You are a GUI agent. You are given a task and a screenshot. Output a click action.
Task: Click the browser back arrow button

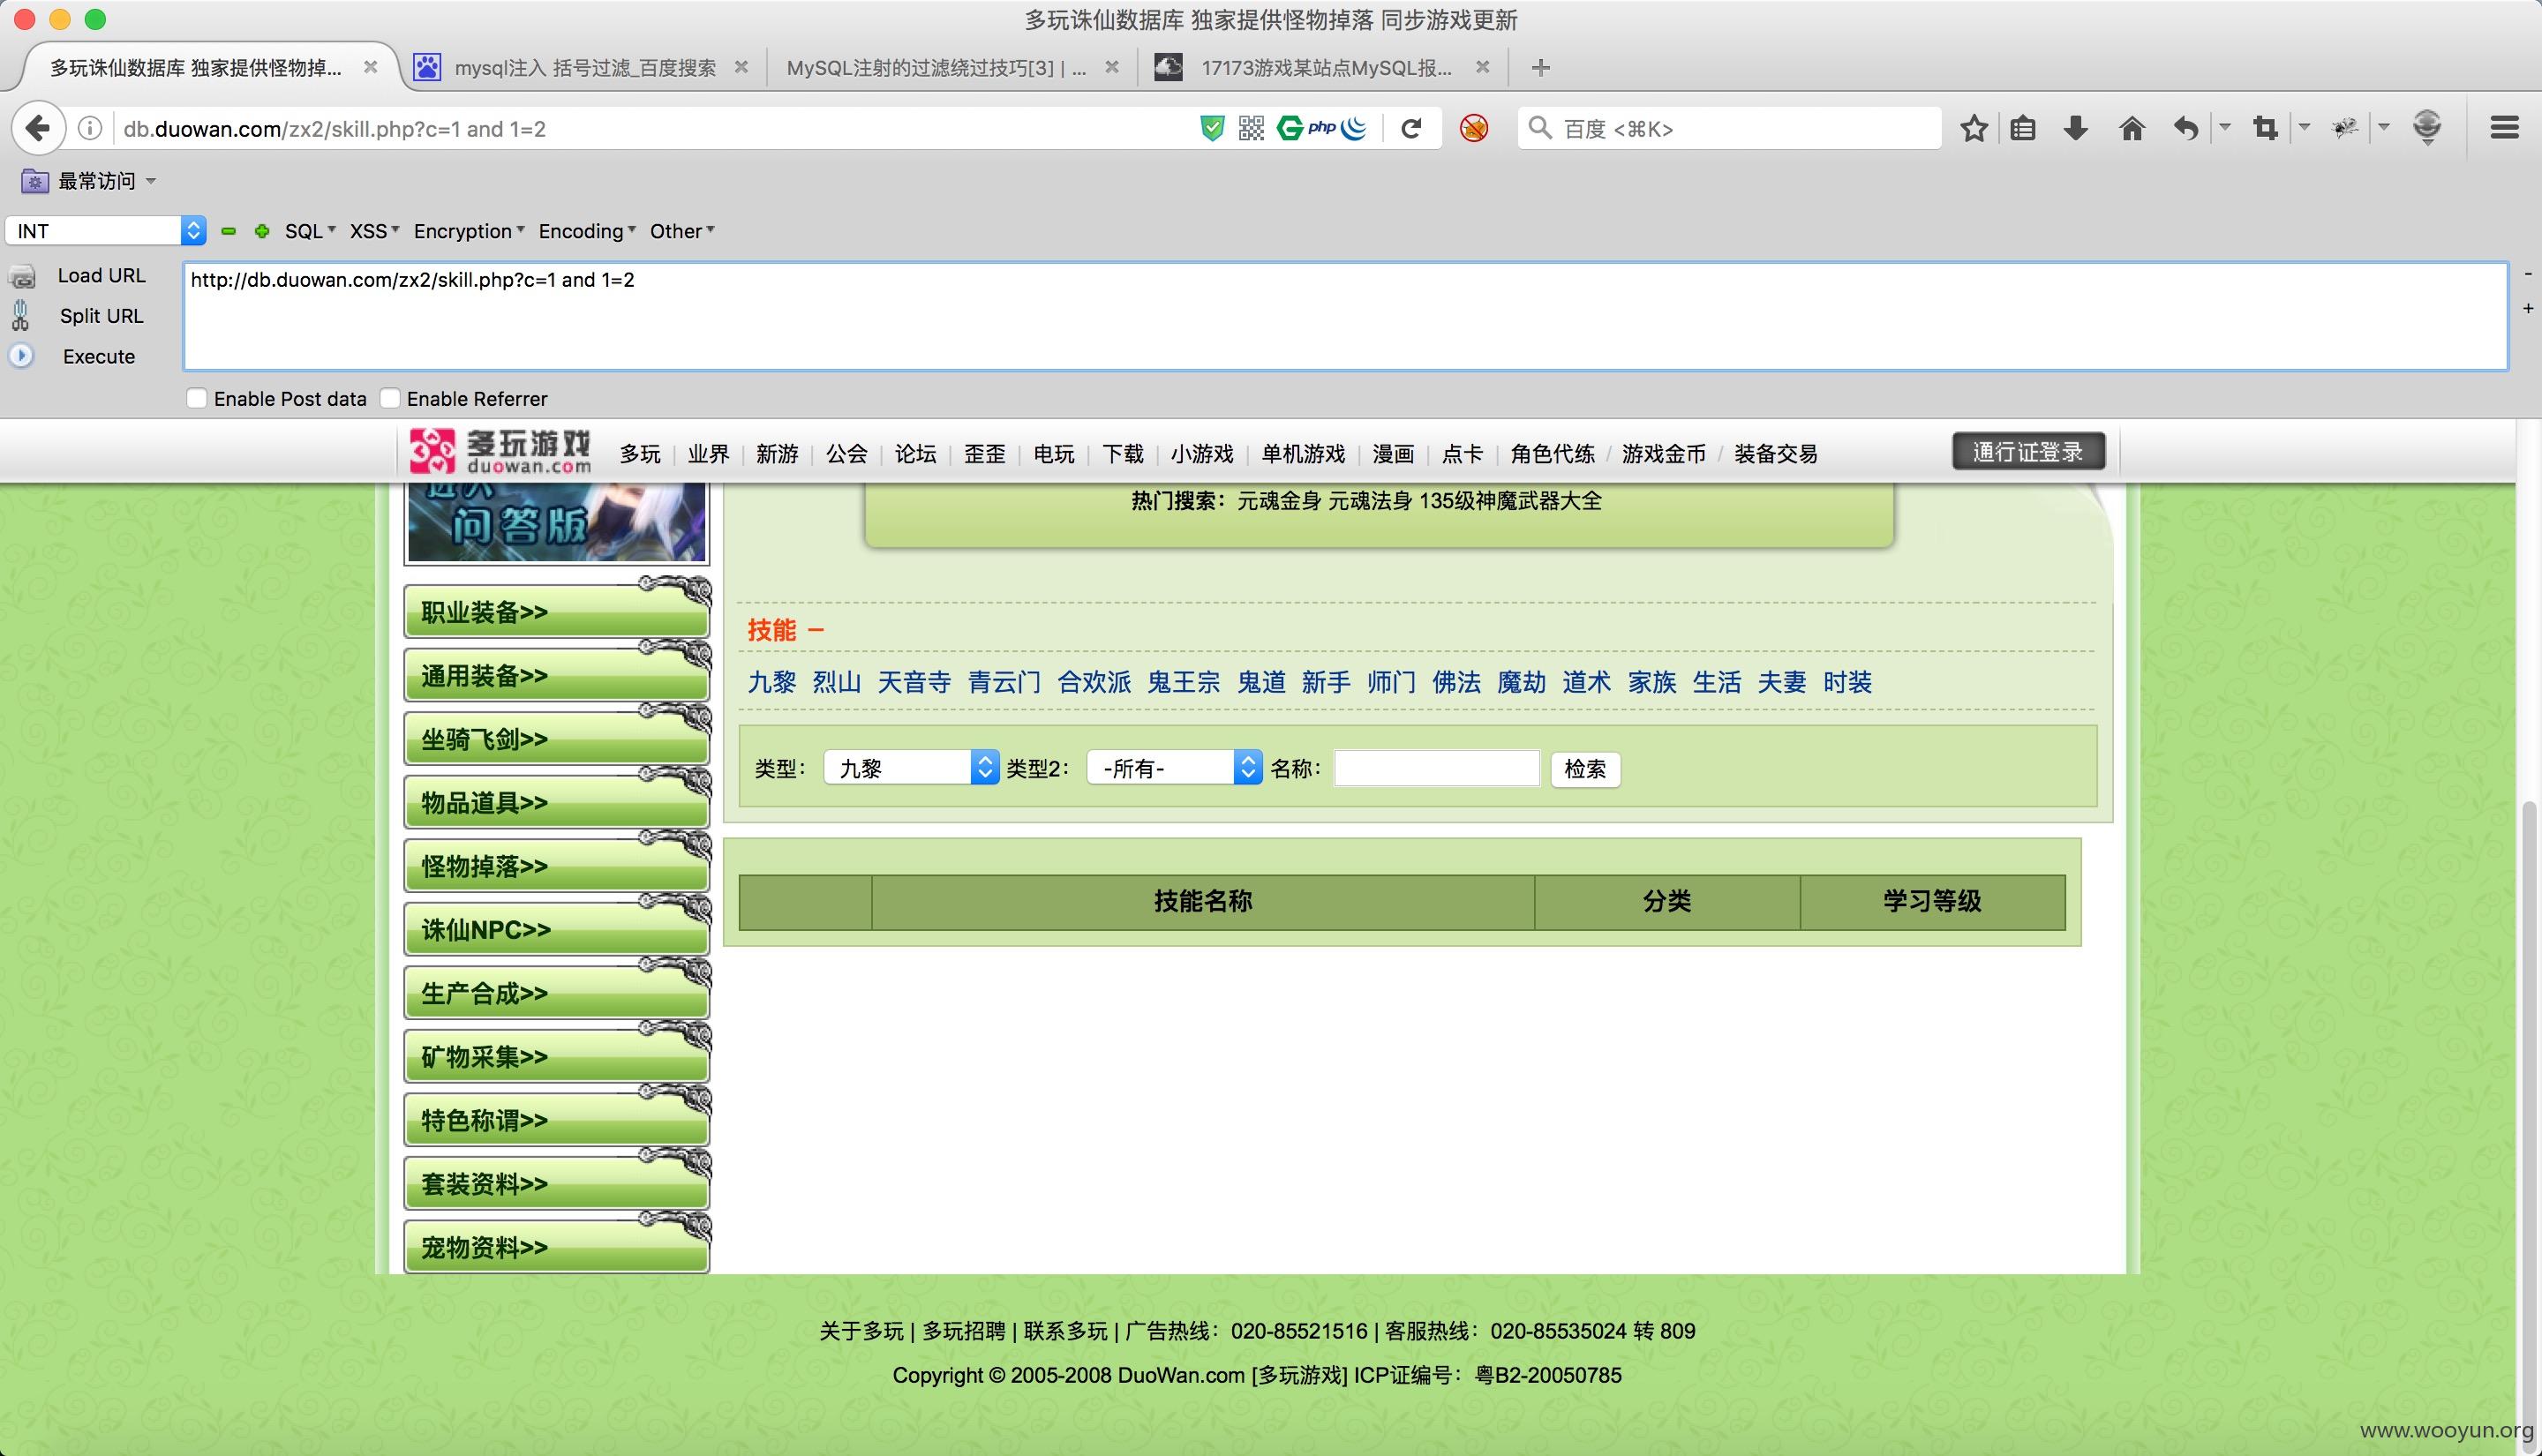click(x=38, y=128)
